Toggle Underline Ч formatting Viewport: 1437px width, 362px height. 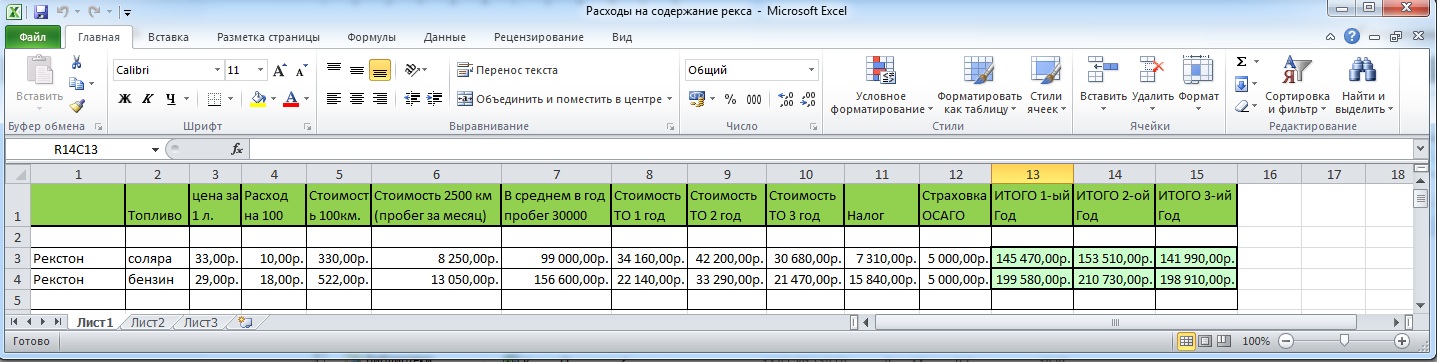(170, 98)
